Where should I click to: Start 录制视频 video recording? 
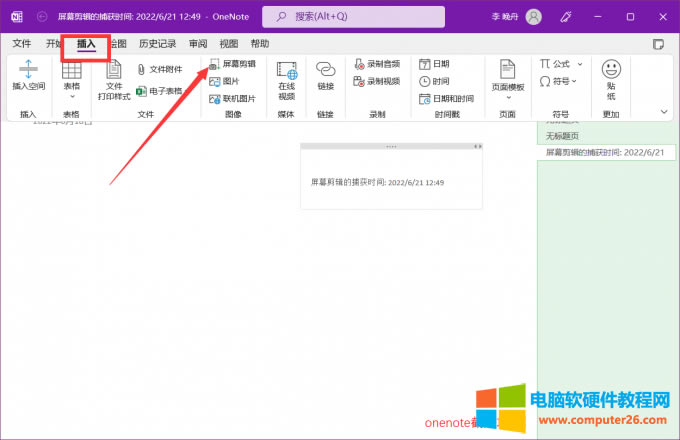(377, 81)
